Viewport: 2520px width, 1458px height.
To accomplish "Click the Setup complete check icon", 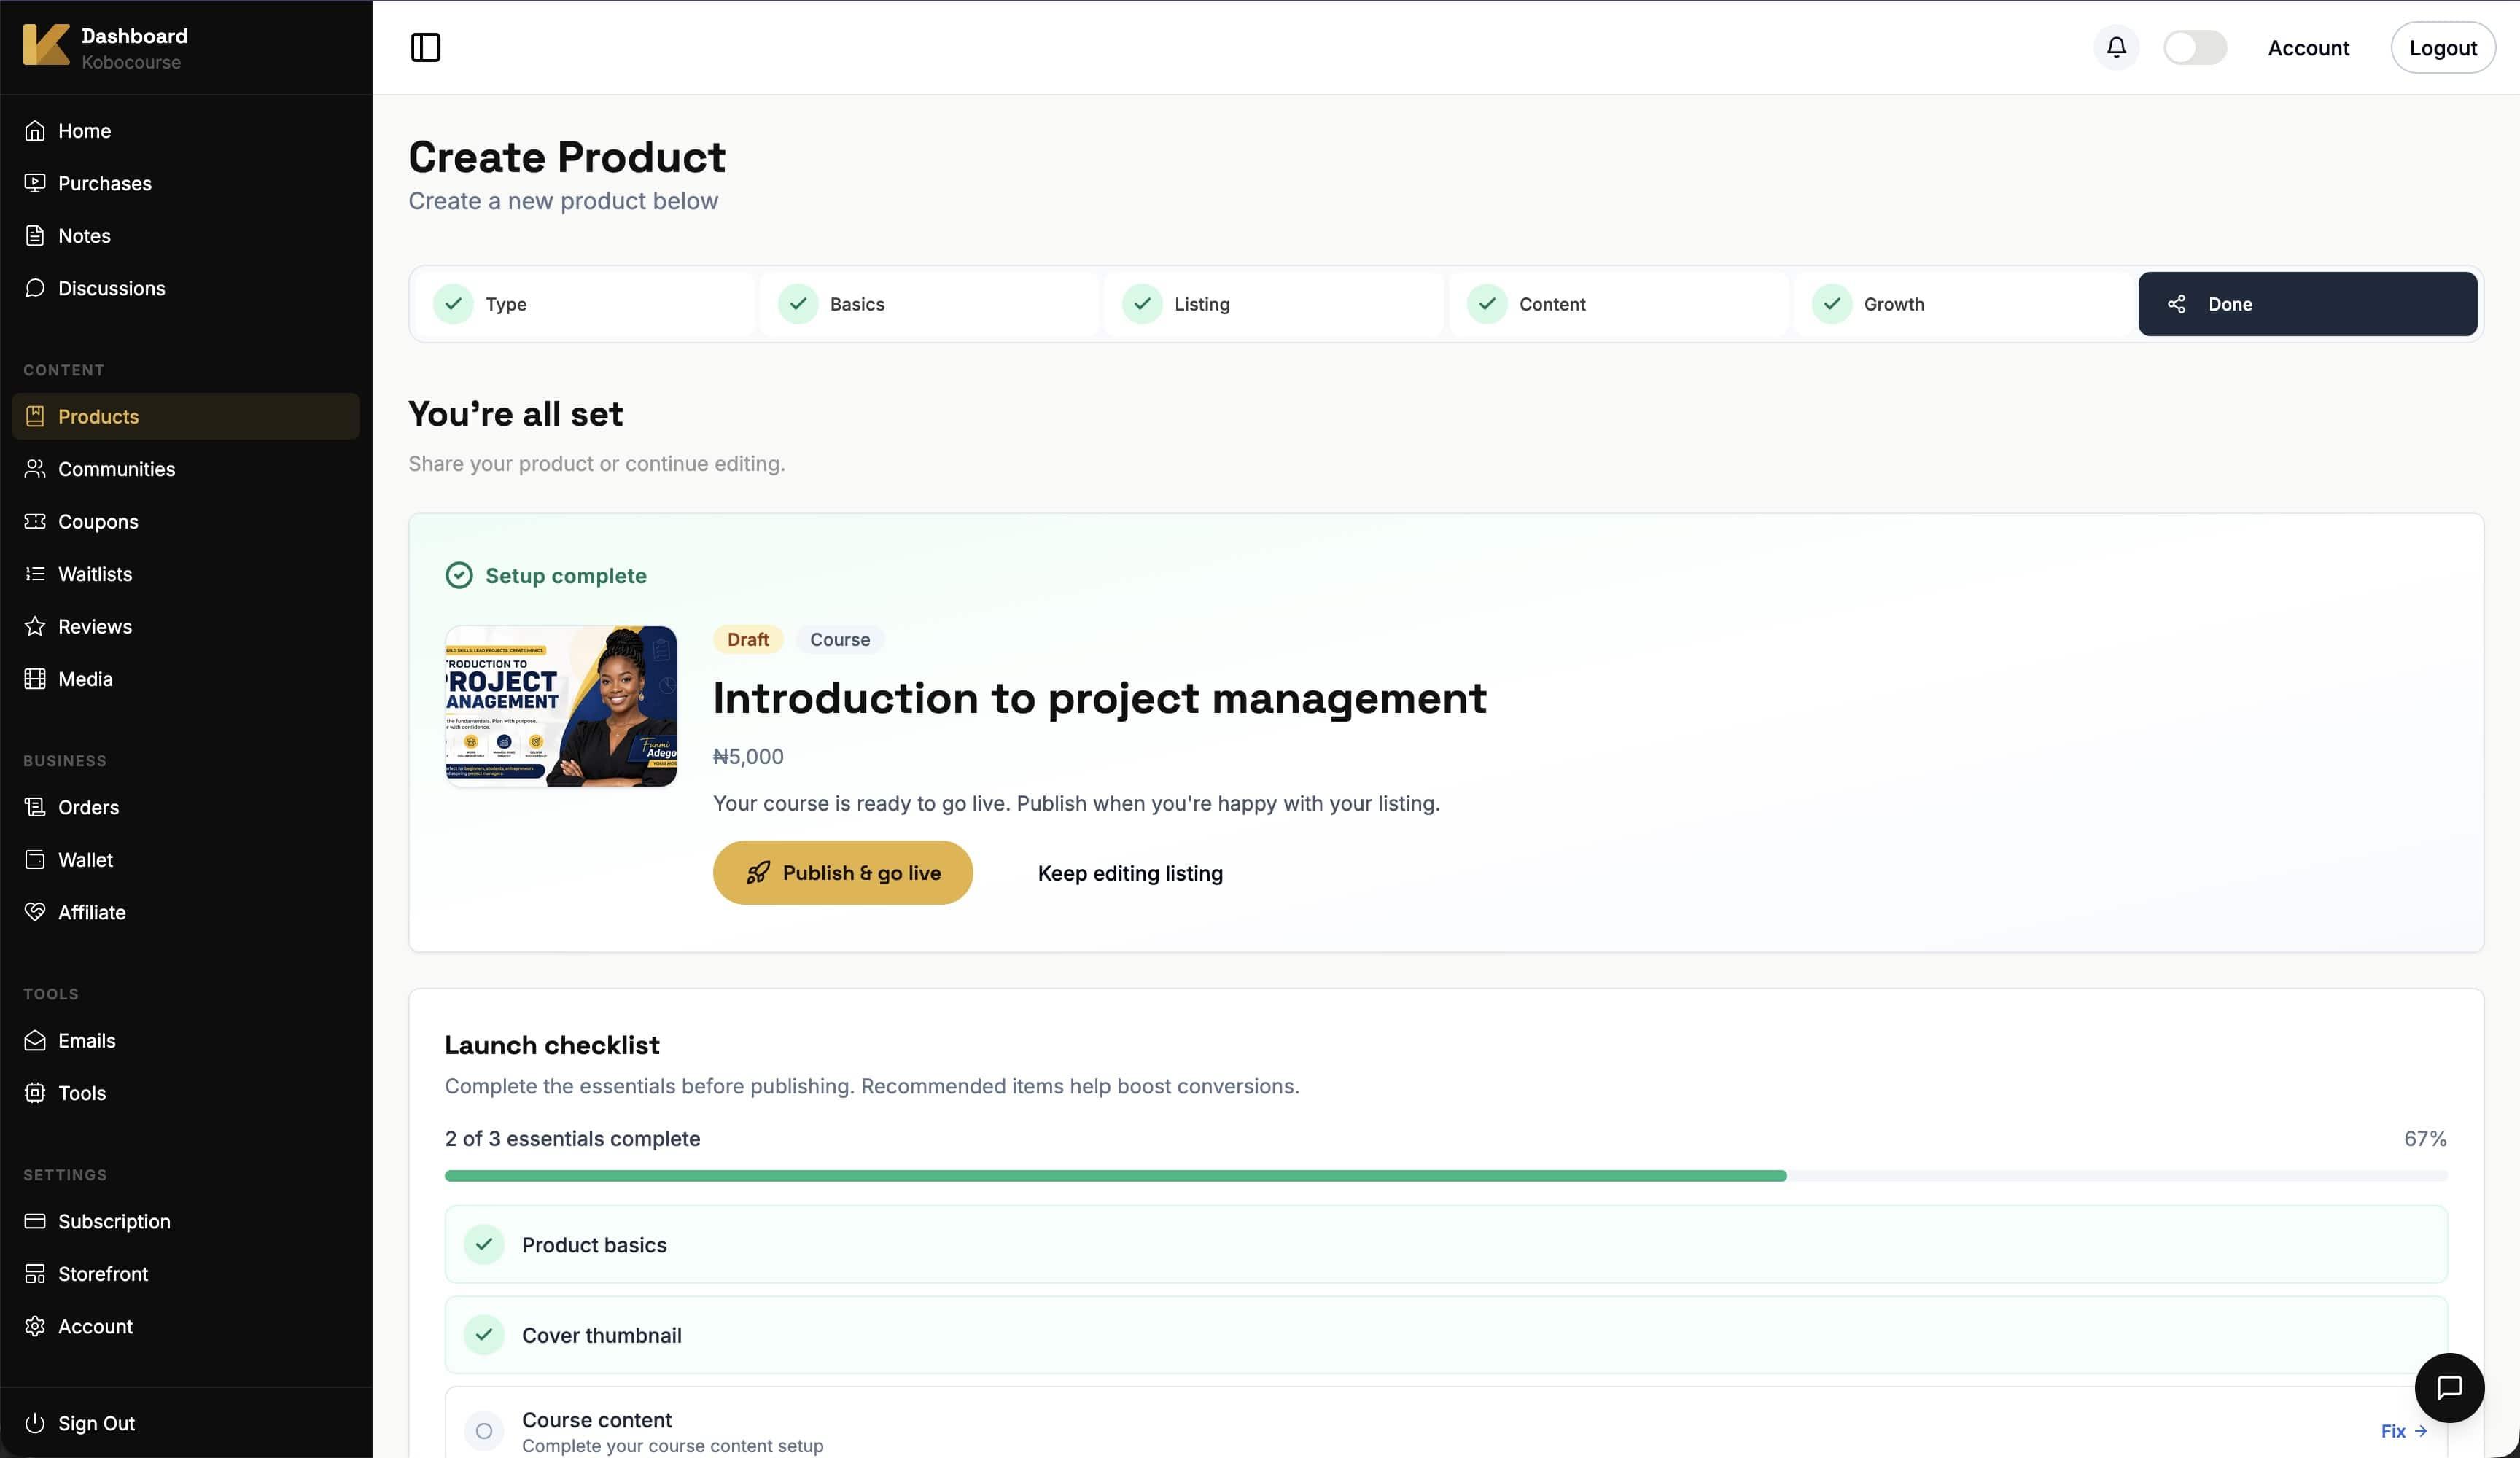I will tap(459, 575).
